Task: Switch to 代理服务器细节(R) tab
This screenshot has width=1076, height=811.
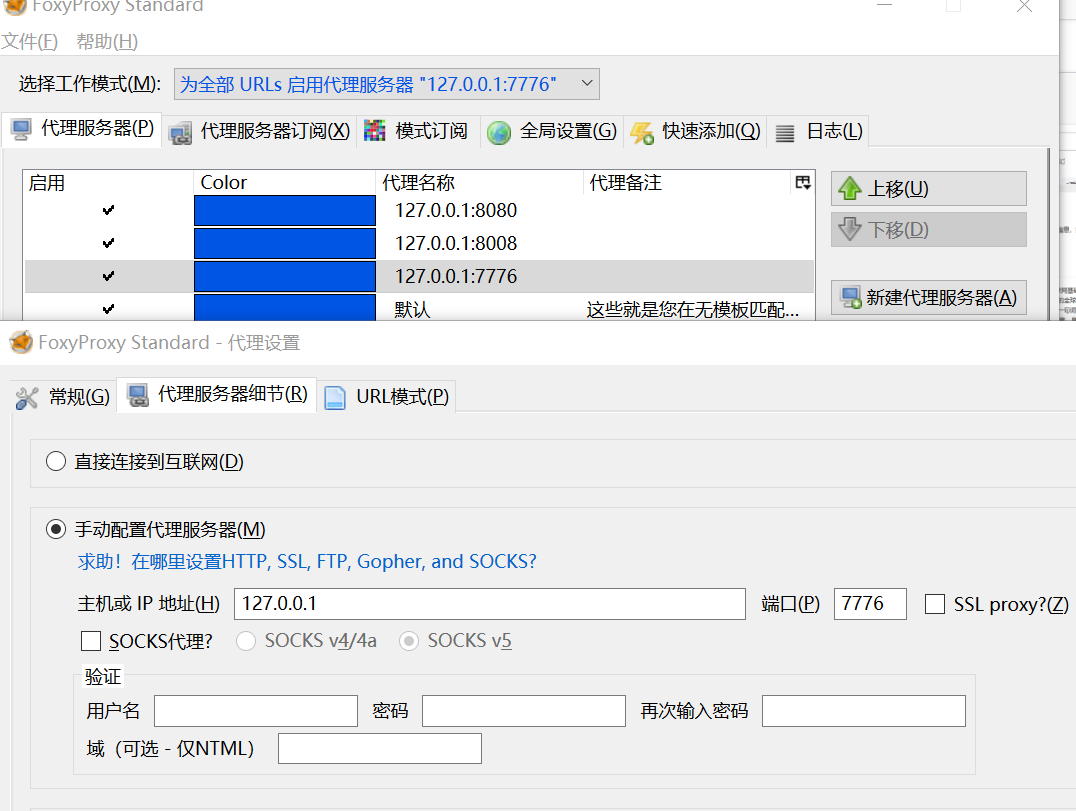Action: pyautogui.click(x=216, y=395)
